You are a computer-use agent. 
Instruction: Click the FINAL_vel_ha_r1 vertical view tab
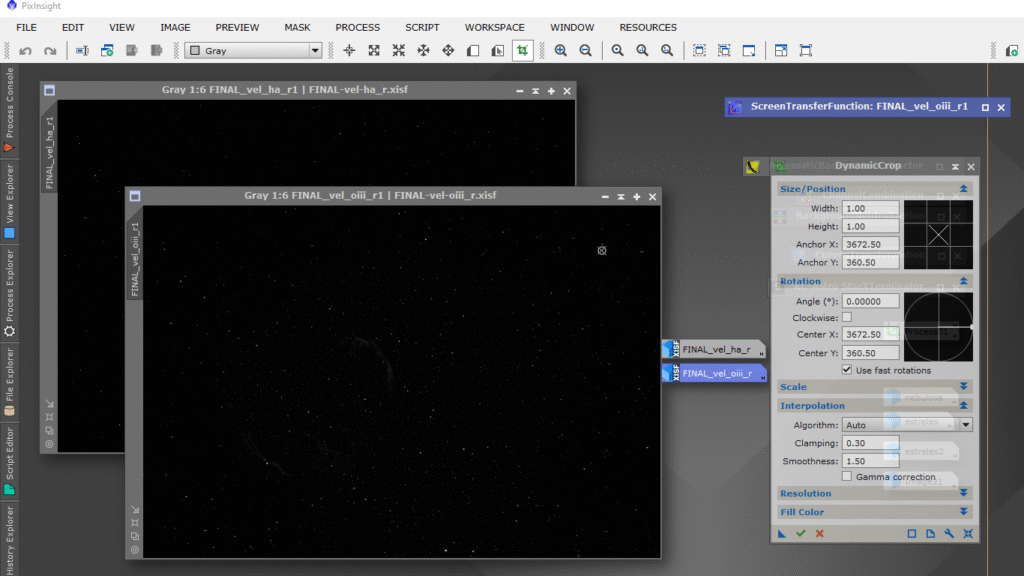50,153
